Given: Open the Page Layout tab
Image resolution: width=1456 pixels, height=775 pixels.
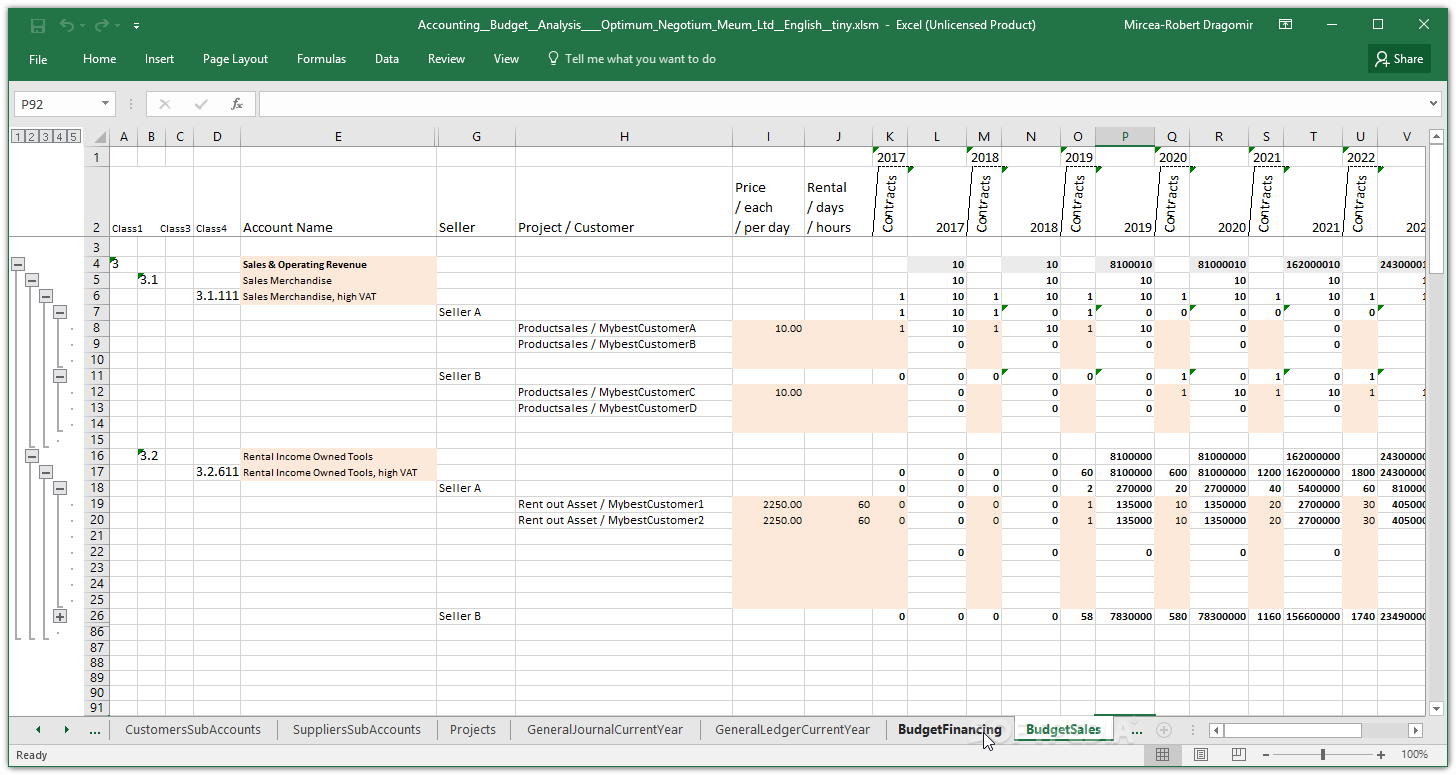Looking at the screenshot, I should (235, 59).
